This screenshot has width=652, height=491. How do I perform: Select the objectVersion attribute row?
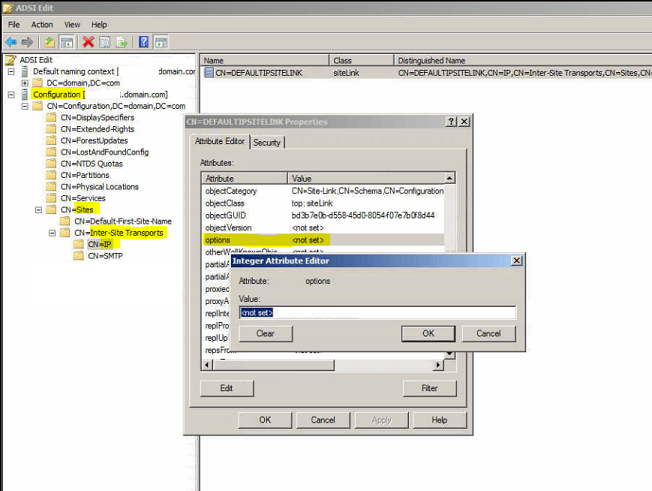(323, 228)
